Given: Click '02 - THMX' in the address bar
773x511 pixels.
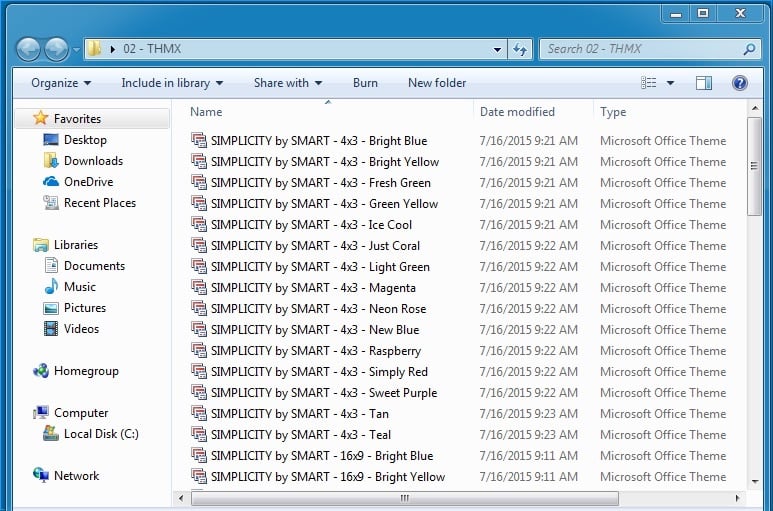Looking at the screenshot, I should tap(152, 49).
